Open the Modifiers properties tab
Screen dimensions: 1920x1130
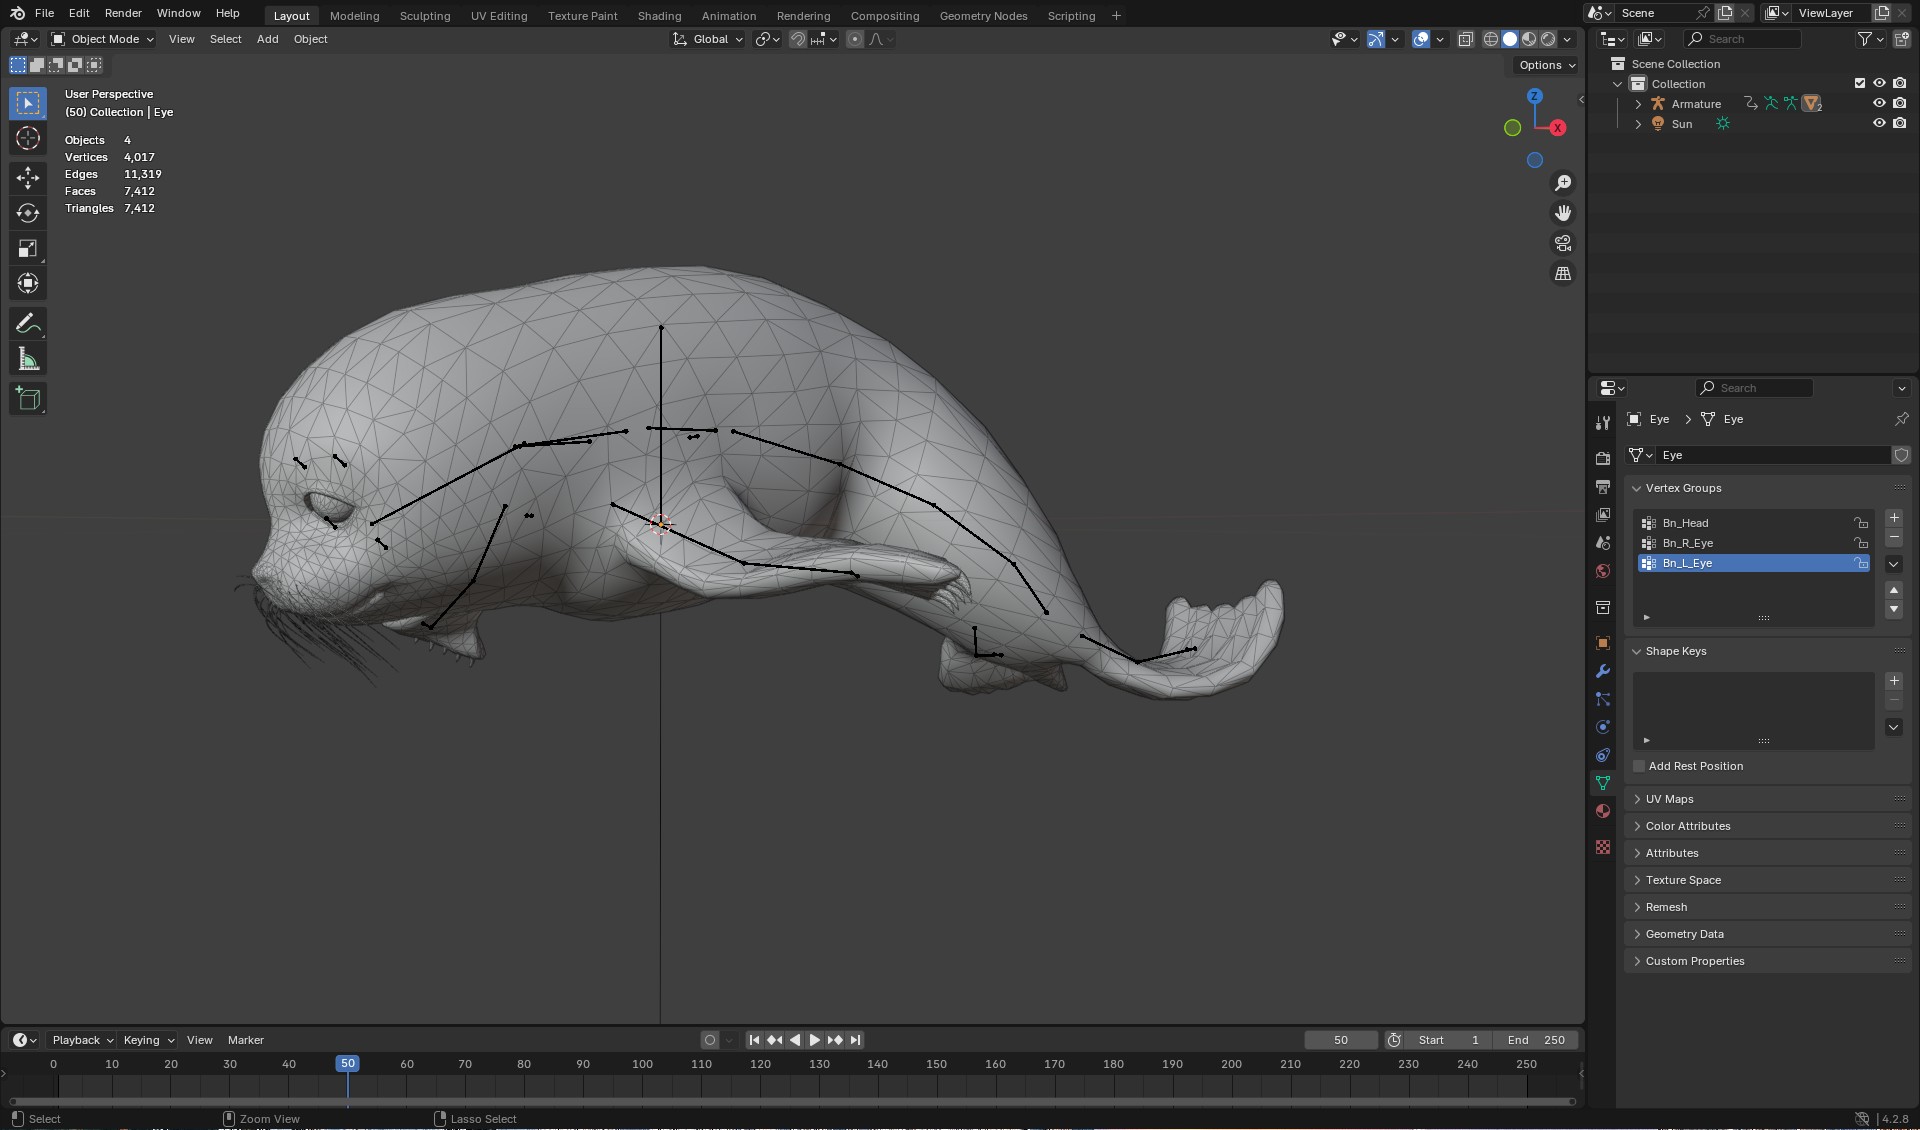coord(1603,671)
